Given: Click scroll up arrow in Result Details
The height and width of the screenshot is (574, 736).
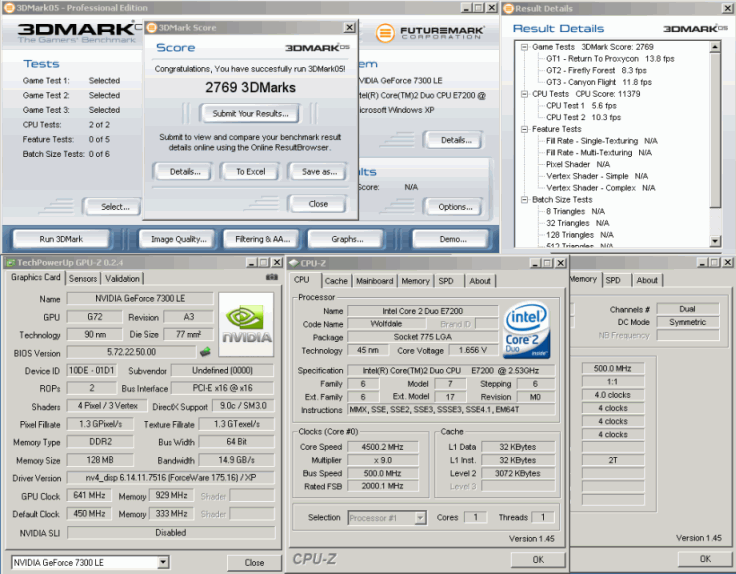Looking at the screenshot, I should point(715,46).
